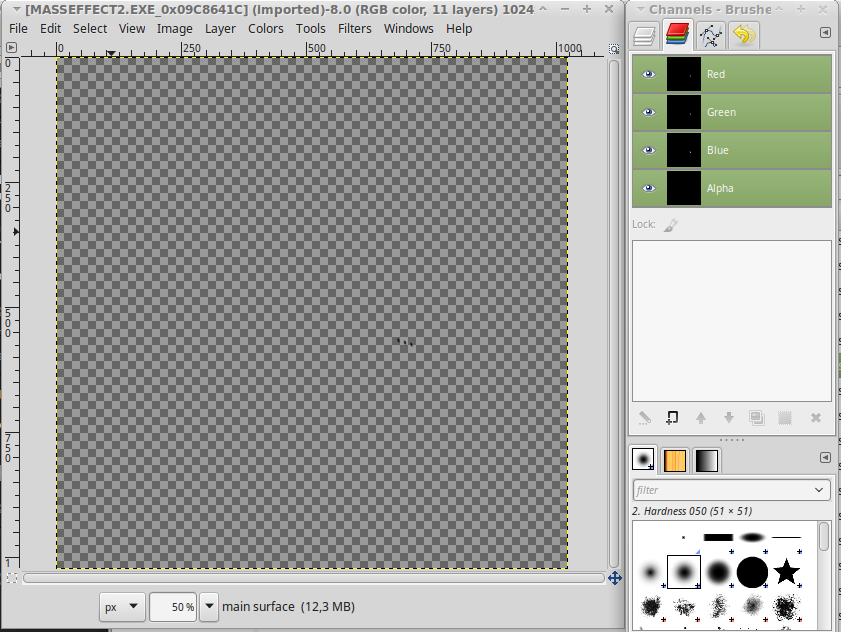Viewport: 841px width, 632px height.
Task: Lower the channel with down arrow
Action: coord(728,418)
